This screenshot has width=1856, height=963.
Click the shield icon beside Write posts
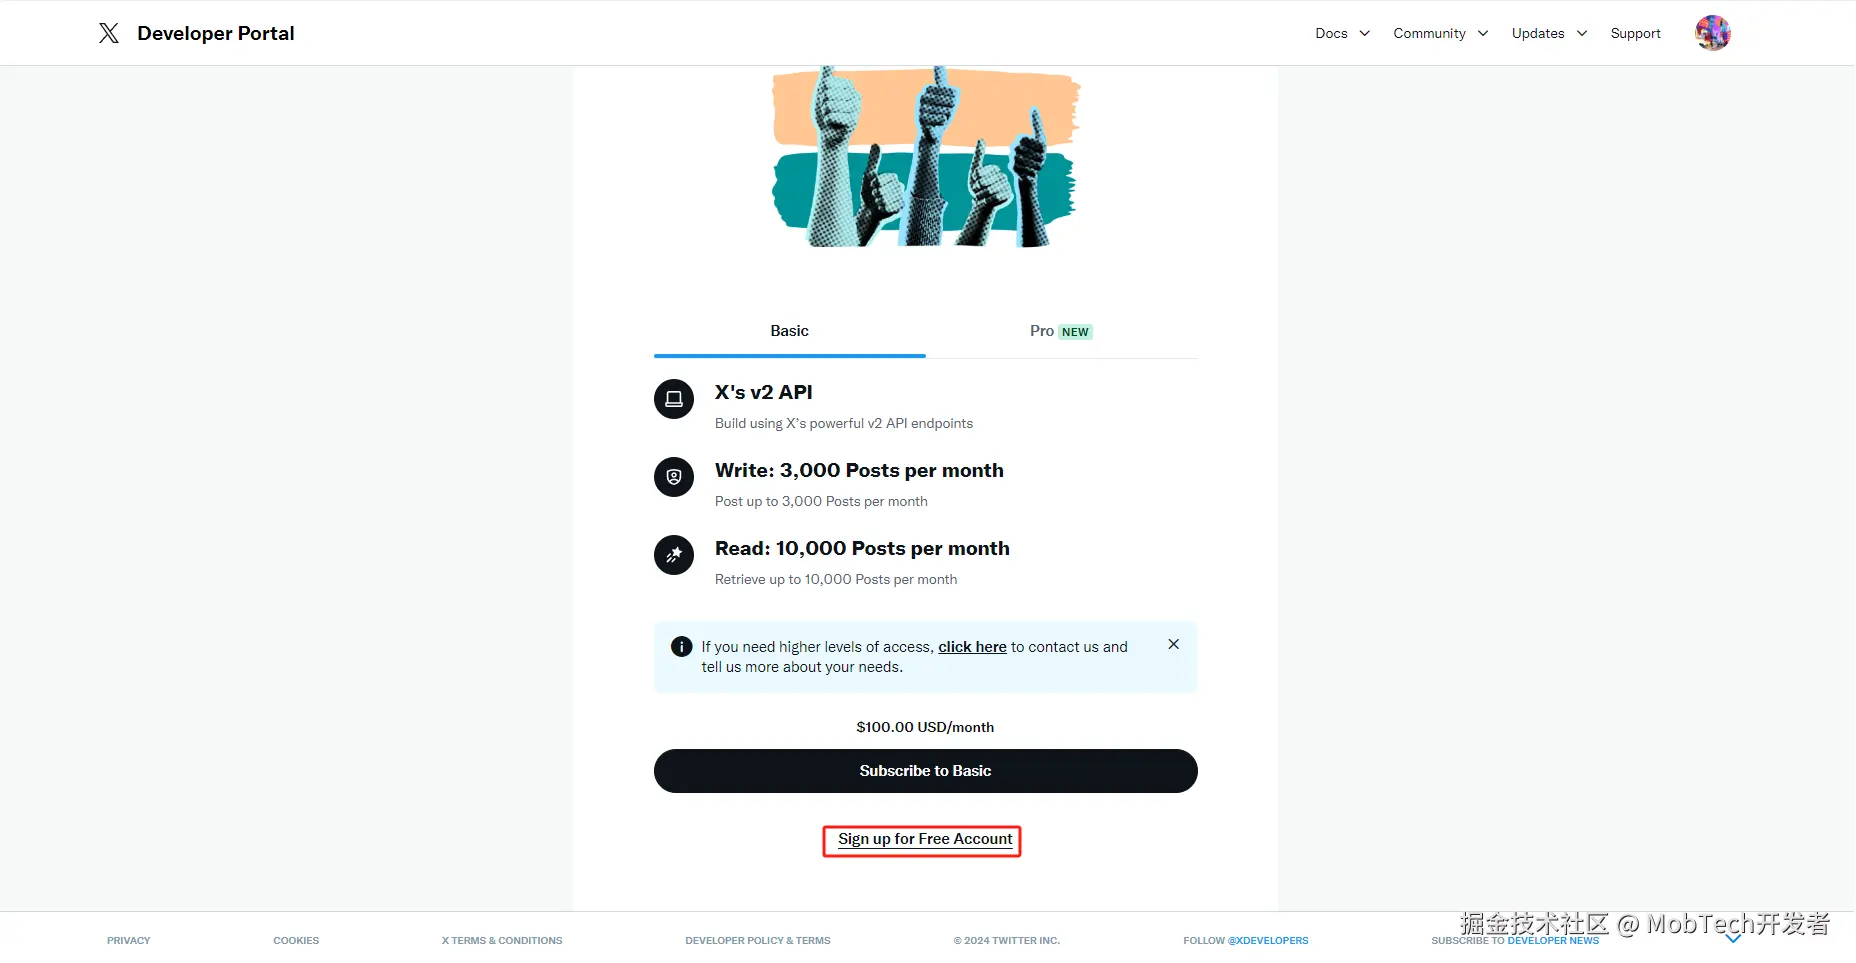[x=674, y=477]
